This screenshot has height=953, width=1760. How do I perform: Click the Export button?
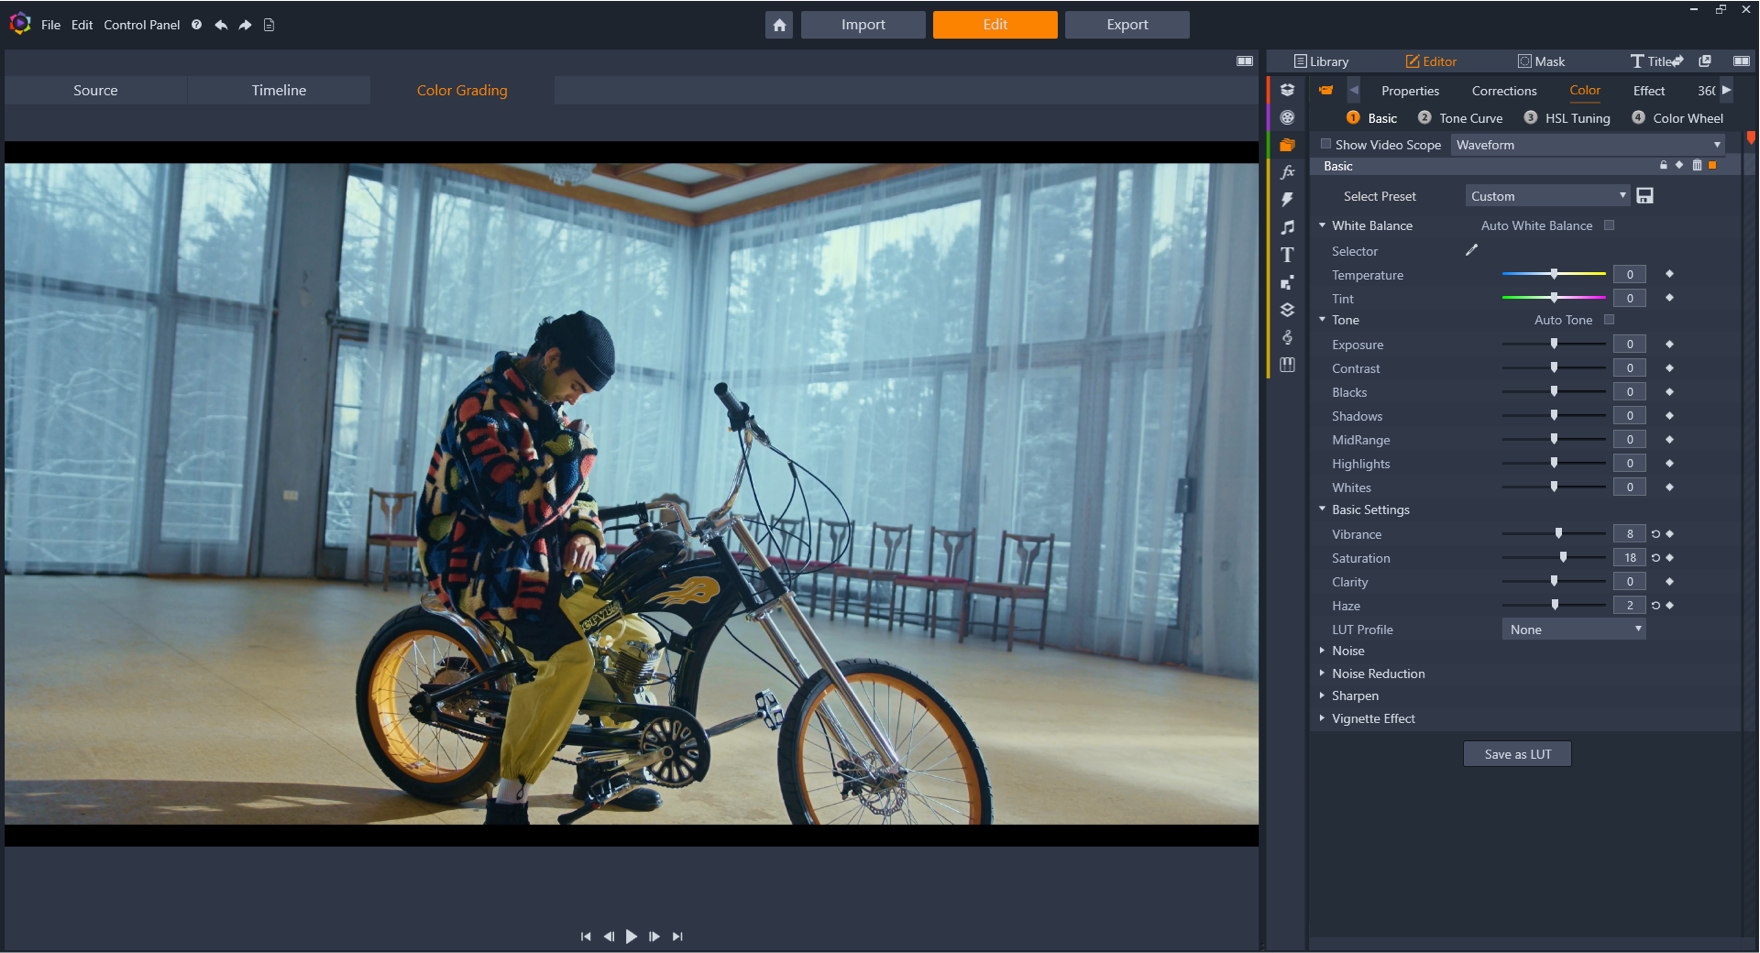(1127, 25)
